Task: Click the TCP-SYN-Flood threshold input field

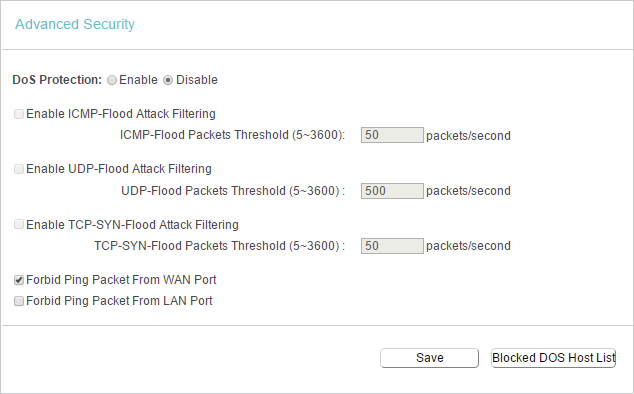Action: point(392,246)
